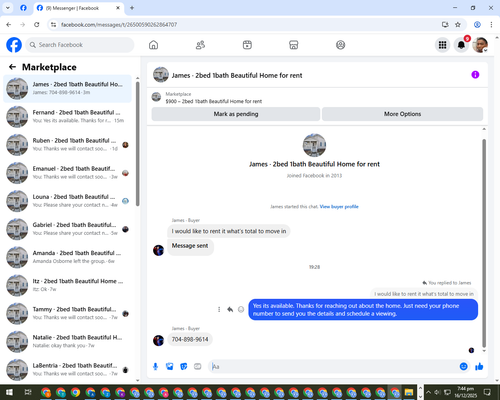The width and height of the screenshot is (500, 400).
Task: Click the react smiley beside your blue message
Action: point(241,310)
